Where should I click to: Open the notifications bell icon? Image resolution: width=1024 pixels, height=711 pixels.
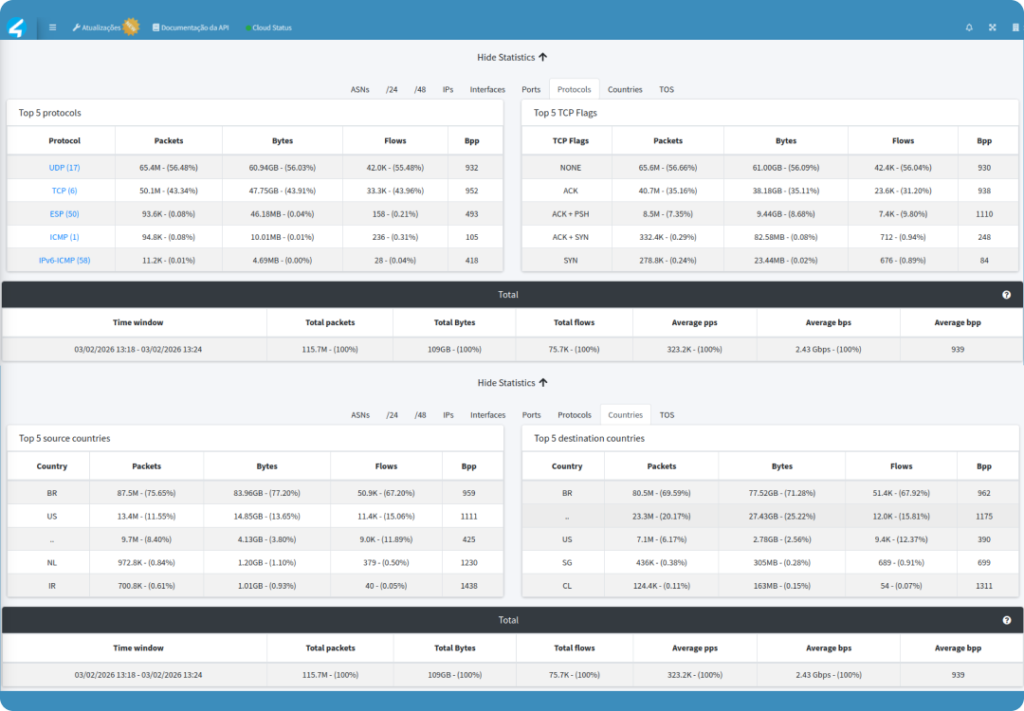(968, 28)
